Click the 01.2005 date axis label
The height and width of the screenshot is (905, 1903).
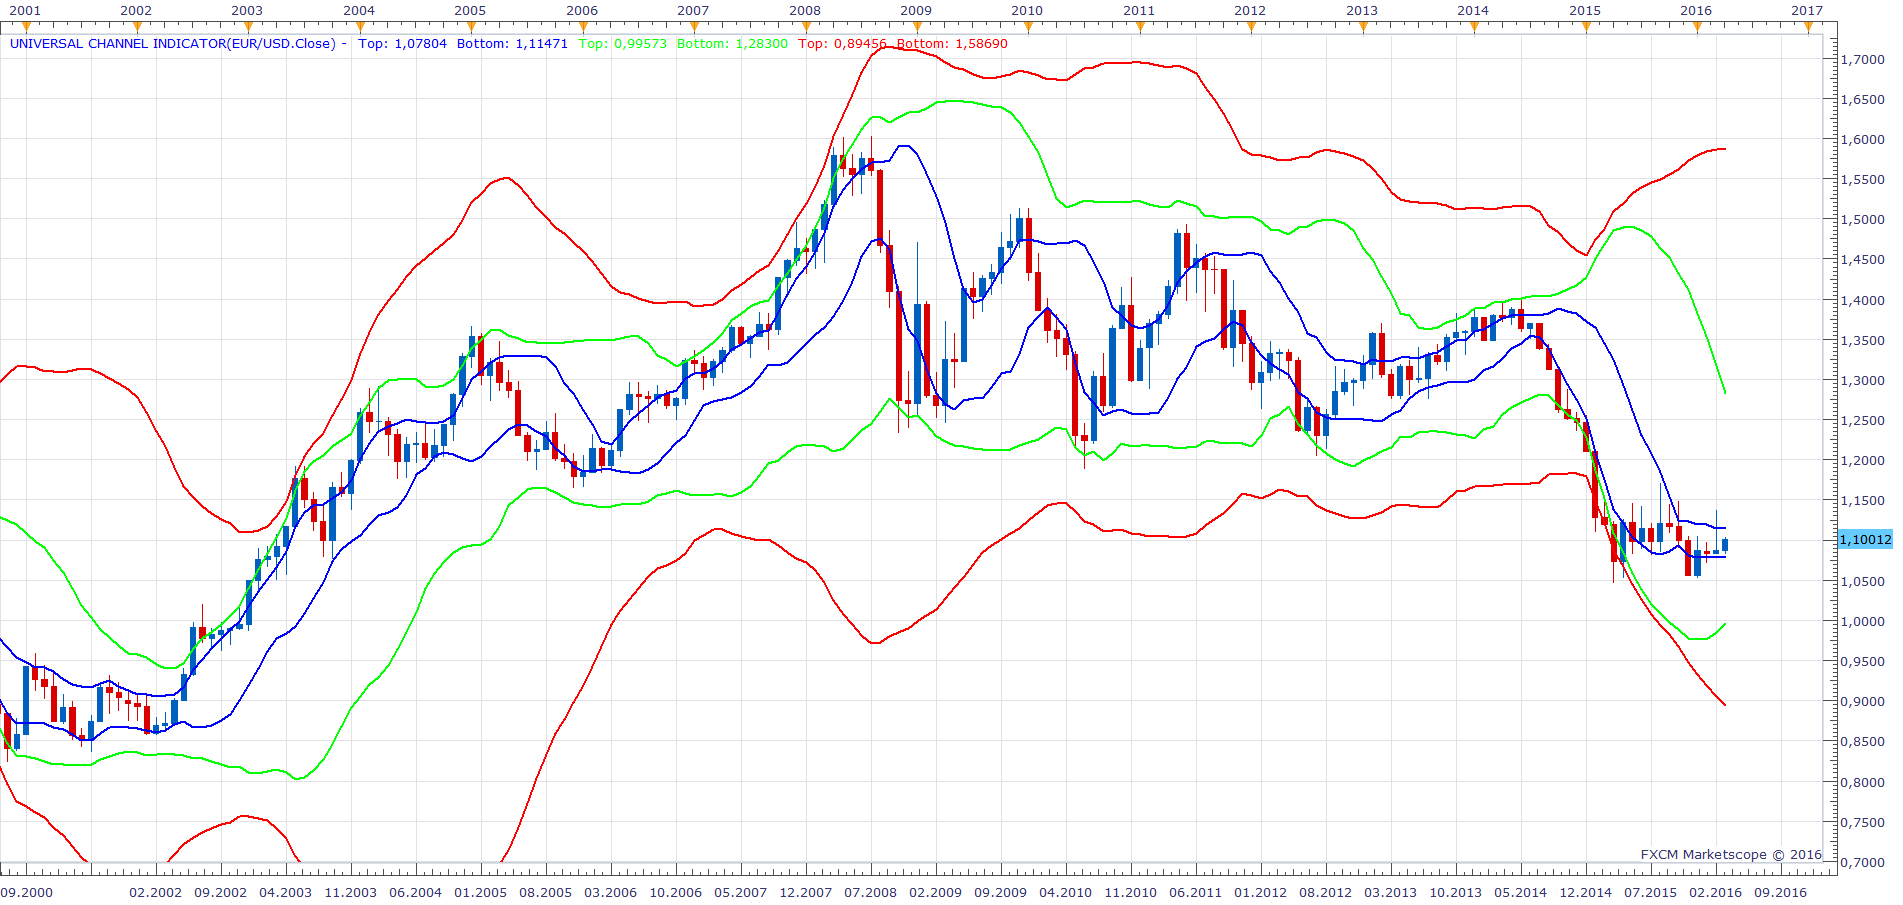[481, 892]
